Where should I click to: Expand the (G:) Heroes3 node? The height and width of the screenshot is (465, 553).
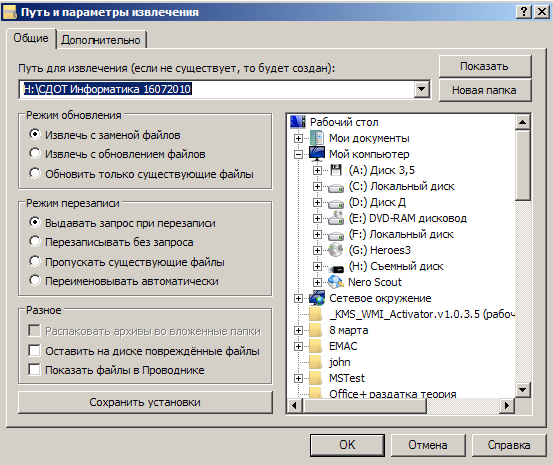point(317,250)
